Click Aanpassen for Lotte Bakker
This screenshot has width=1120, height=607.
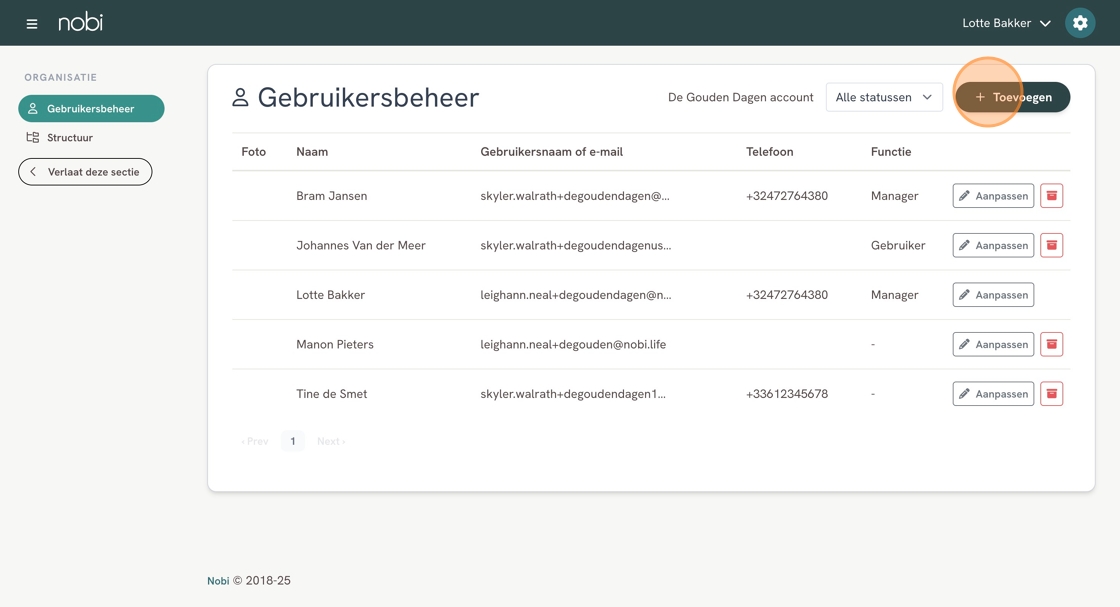pyautogui.click(x=993, y=295)
